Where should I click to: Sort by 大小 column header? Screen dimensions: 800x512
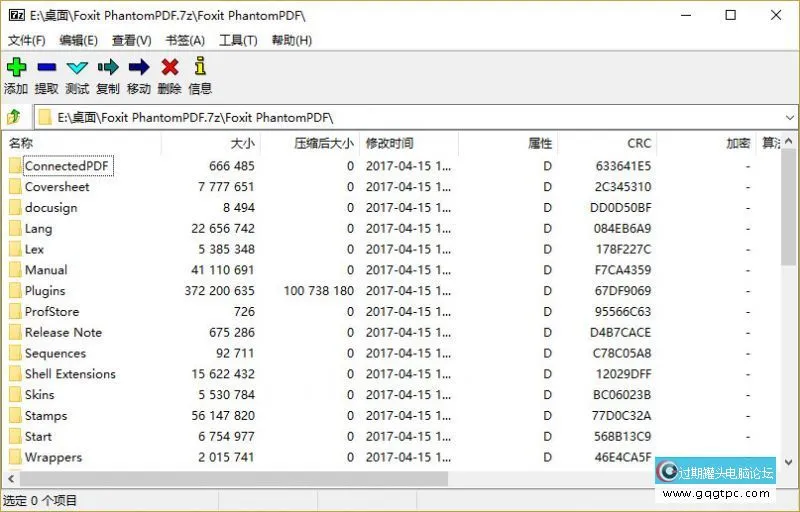point(211,143)
